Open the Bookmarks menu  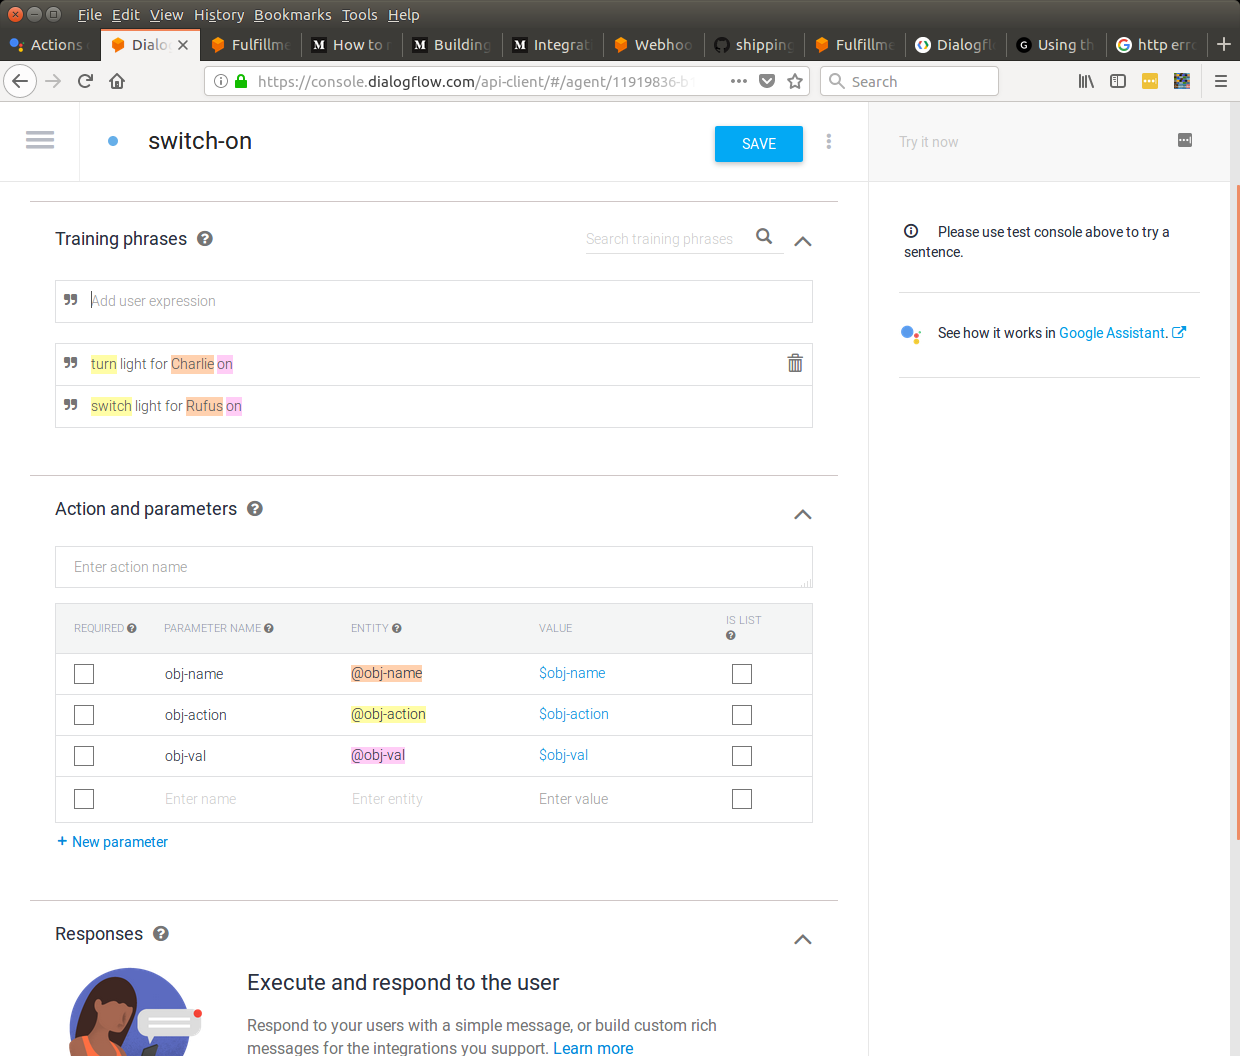(292, 14)
